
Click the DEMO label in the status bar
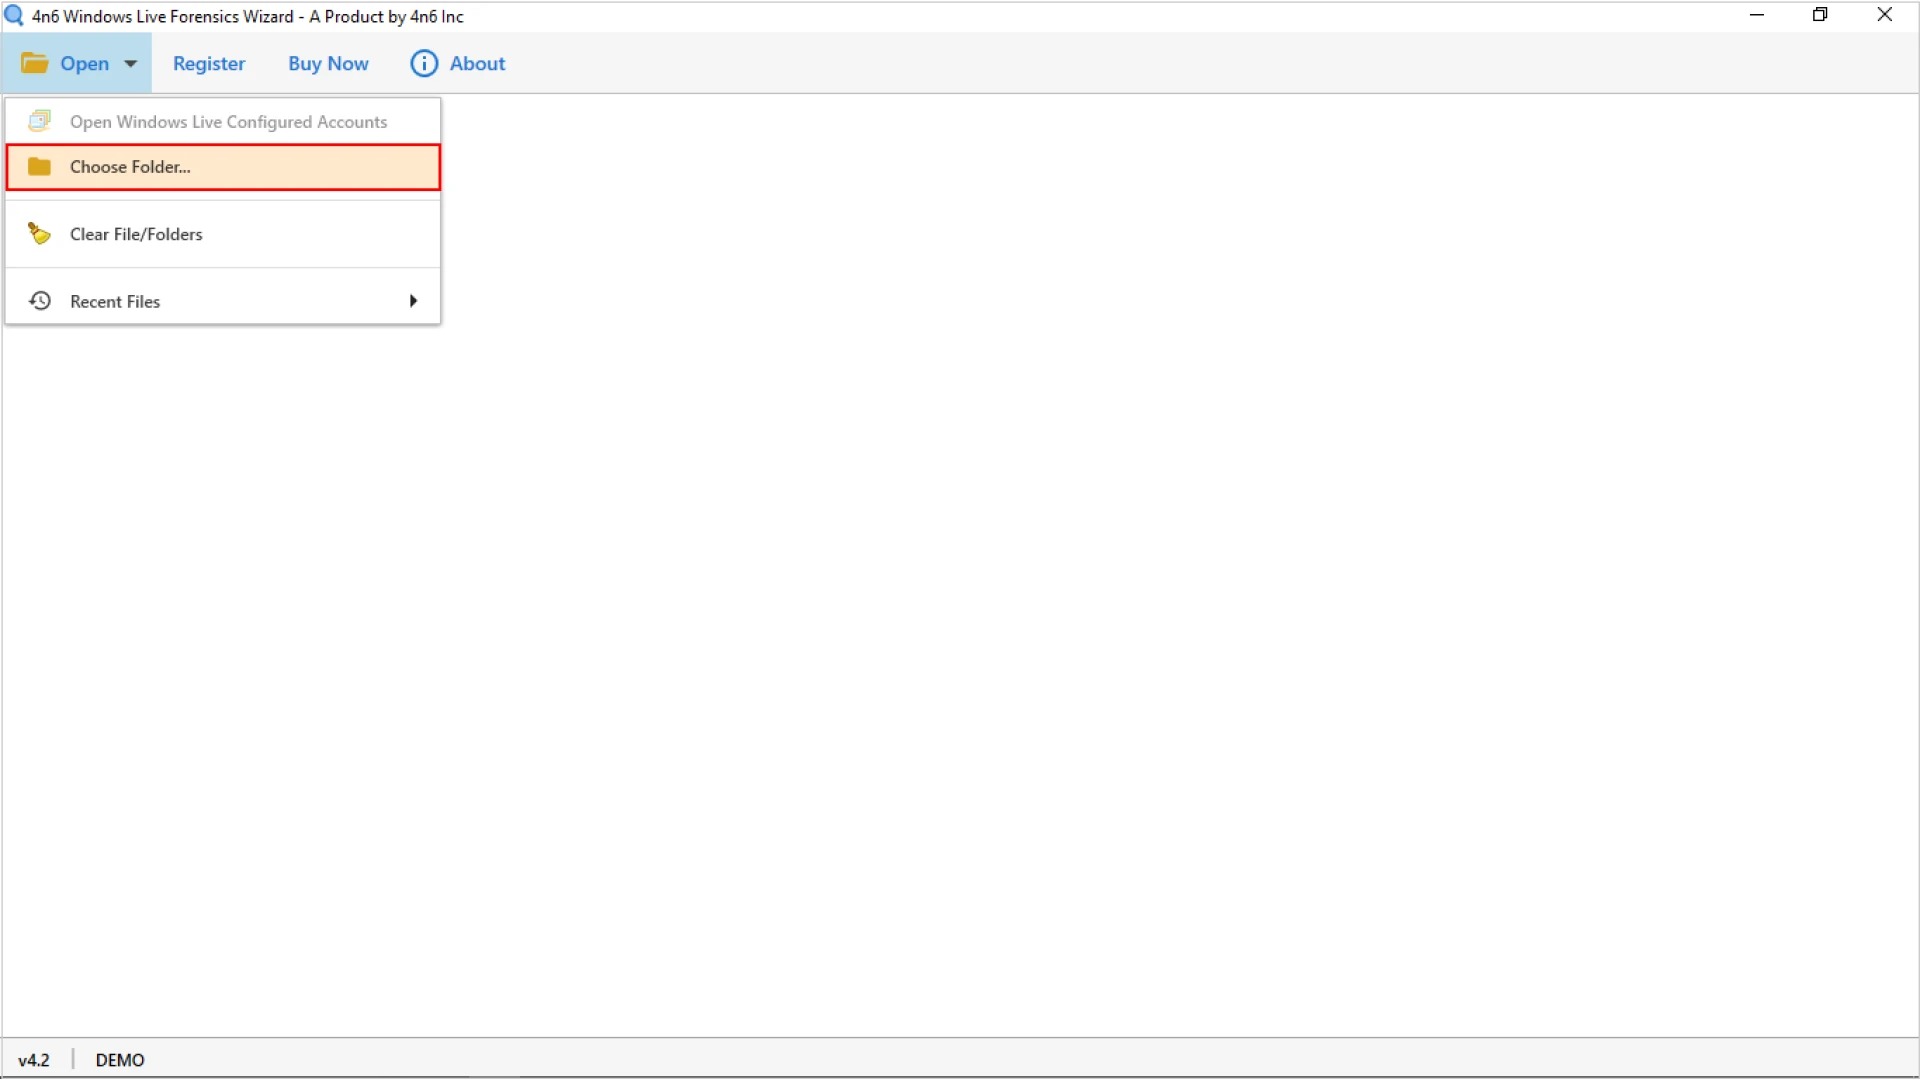(120, 1059)
